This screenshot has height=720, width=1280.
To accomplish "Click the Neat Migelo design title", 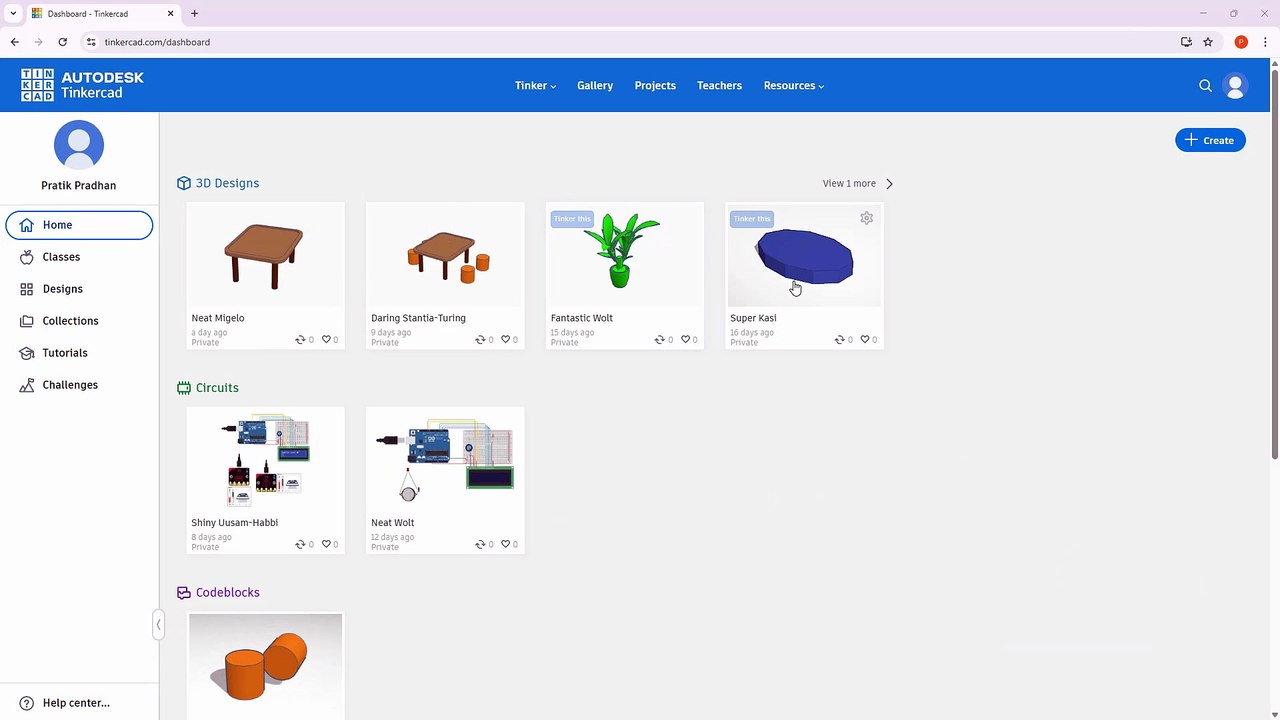I will click(218, 318).
